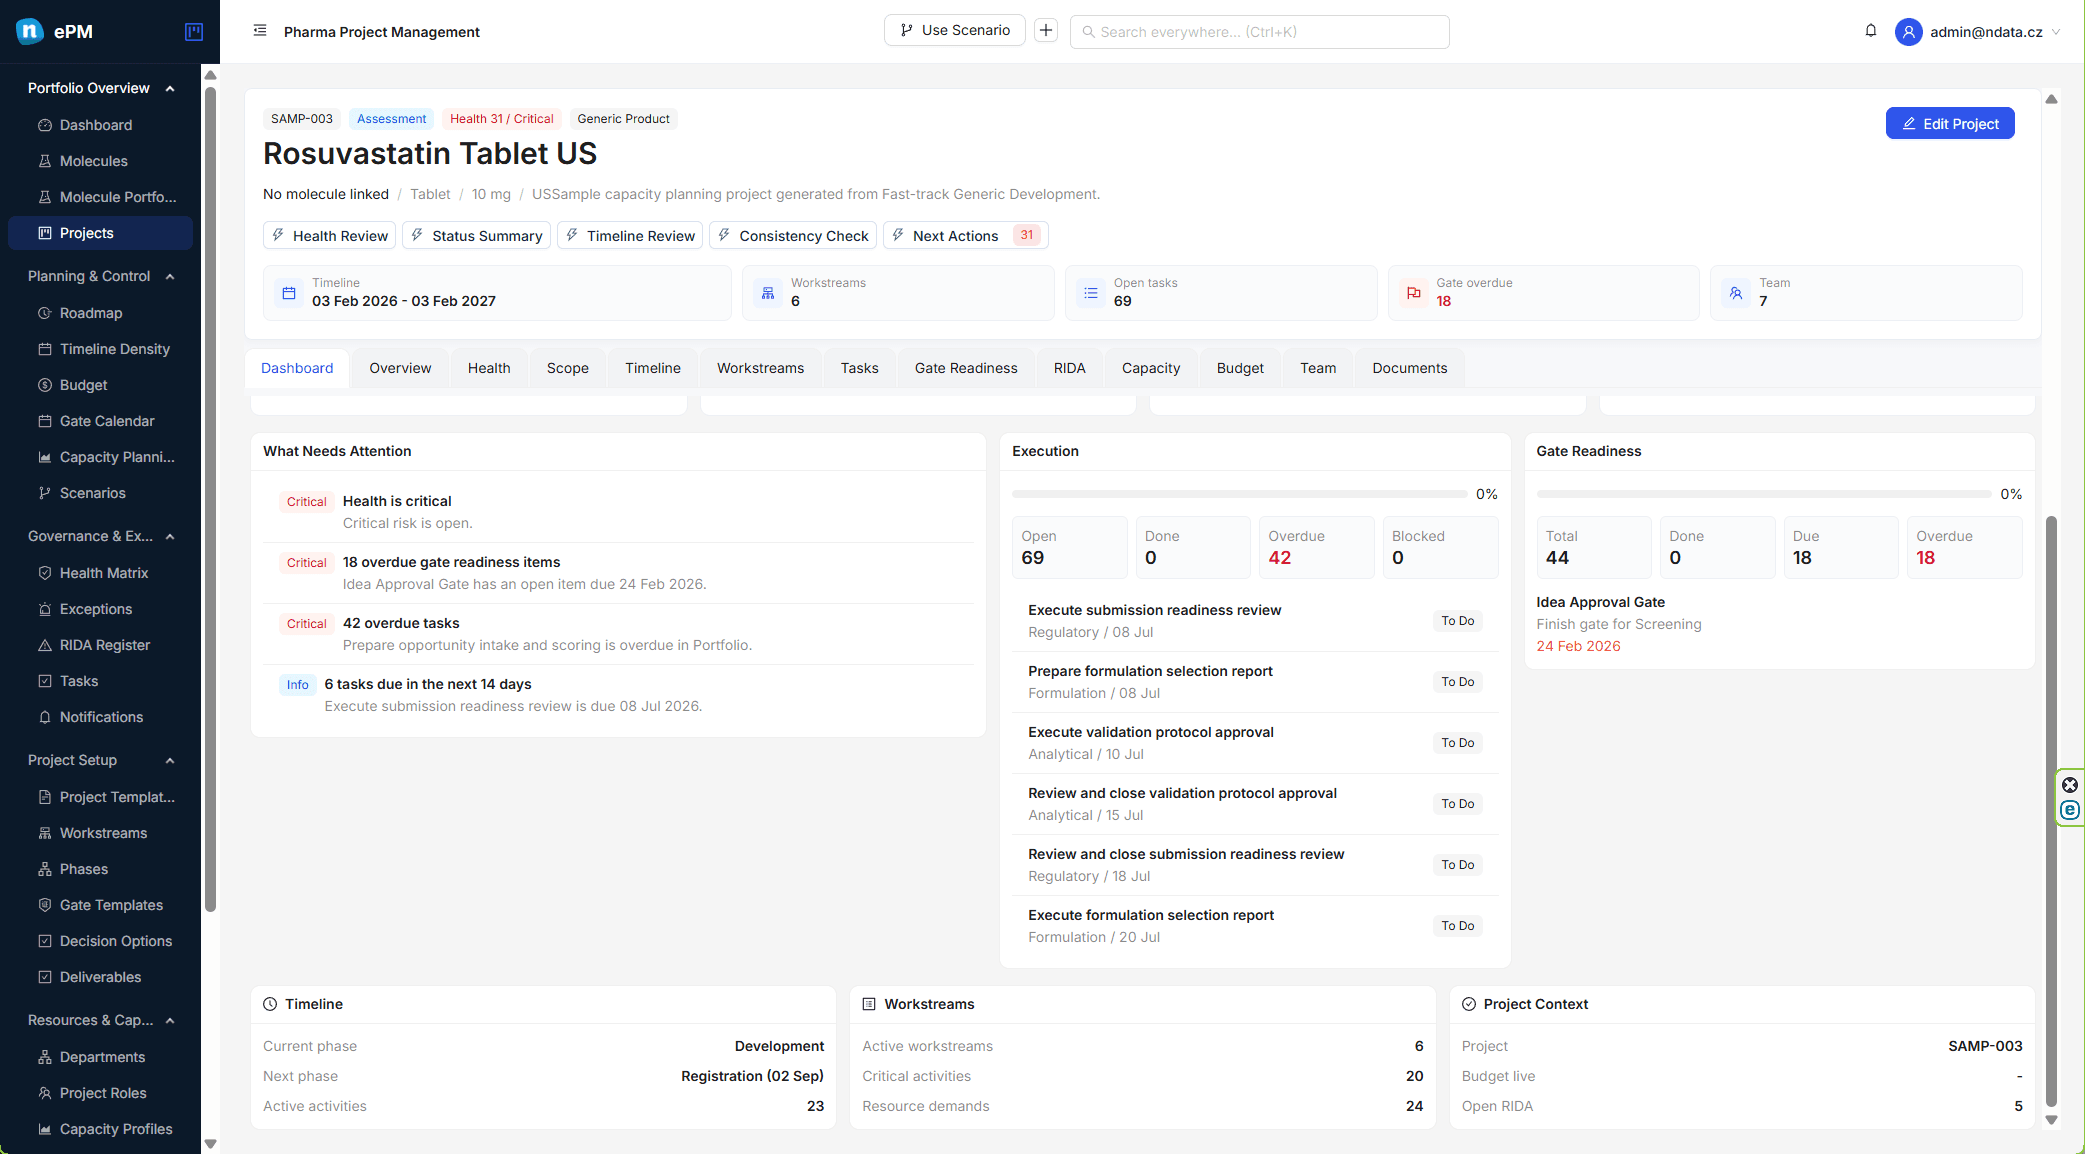2085x1154 pixels.
Task: Click the green circled e extension icon
Action: tap(2070, 810)
